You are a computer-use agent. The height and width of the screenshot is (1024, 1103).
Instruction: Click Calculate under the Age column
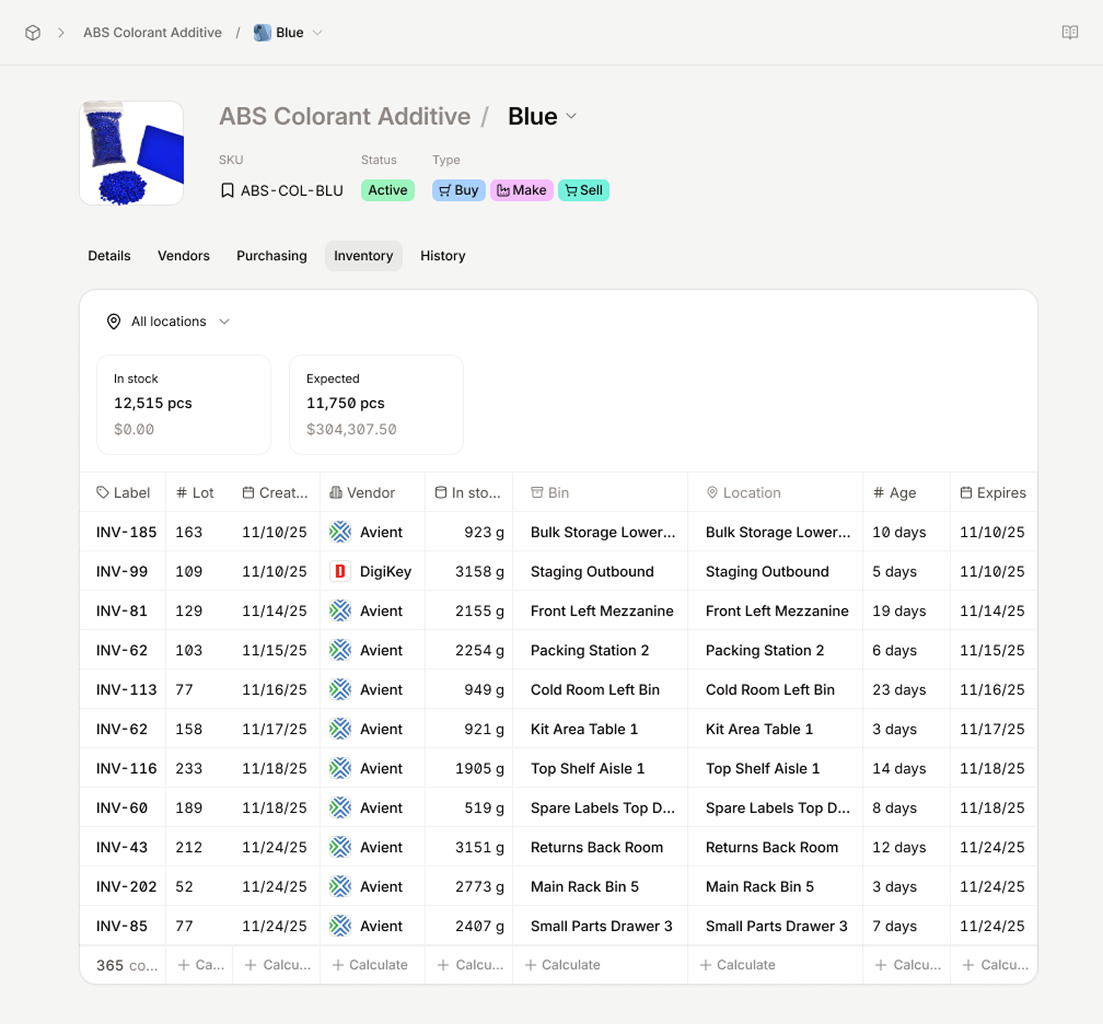click(907, 966)
